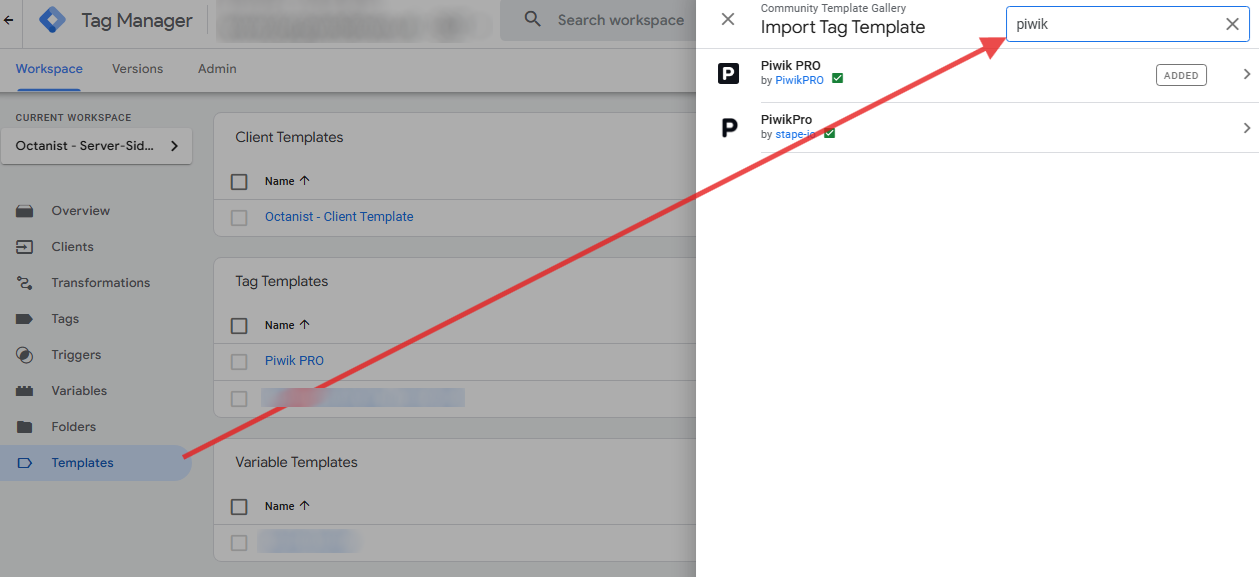Expand the PiwikPro by stape-io listing

(1245, 127)
